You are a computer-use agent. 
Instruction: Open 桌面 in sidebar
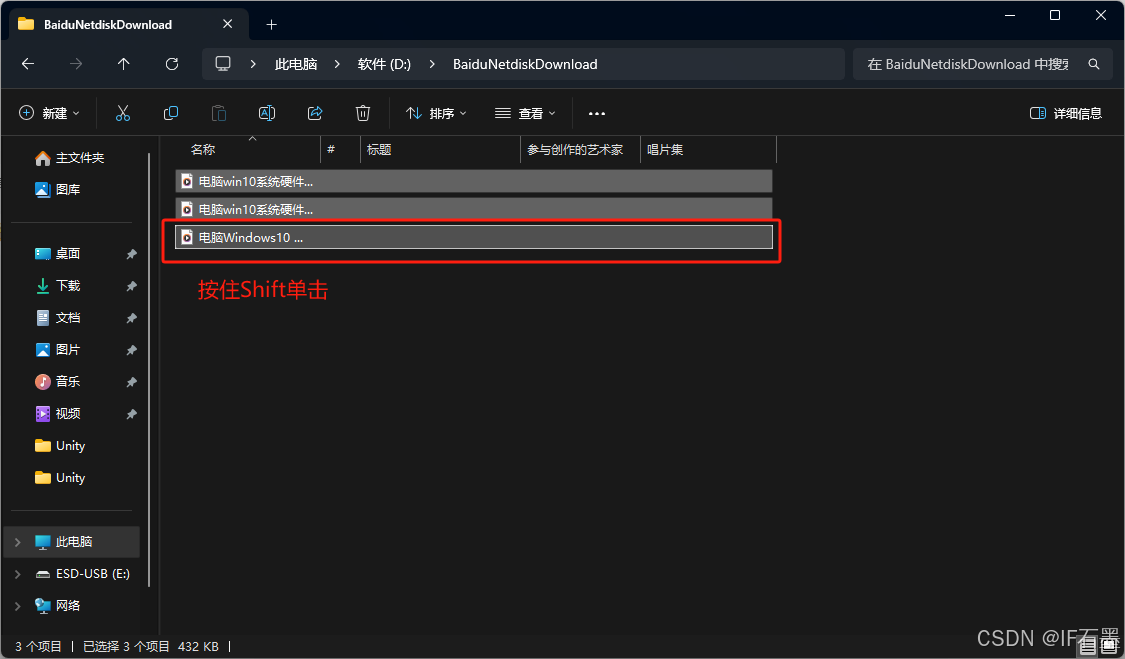[x=57, y=253]
